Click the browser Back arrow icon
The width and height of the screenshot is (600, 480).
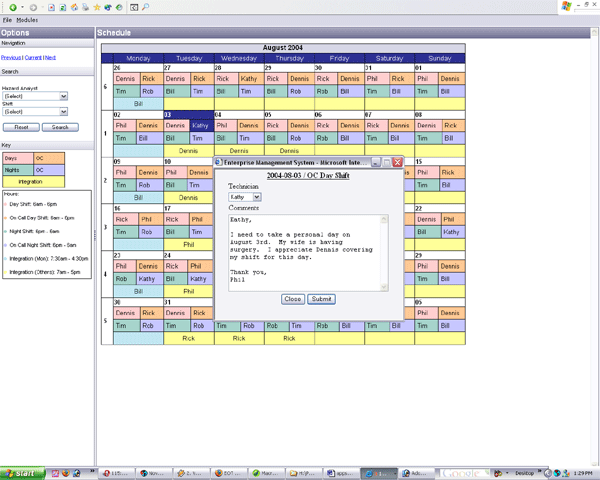tap(12, 6)
